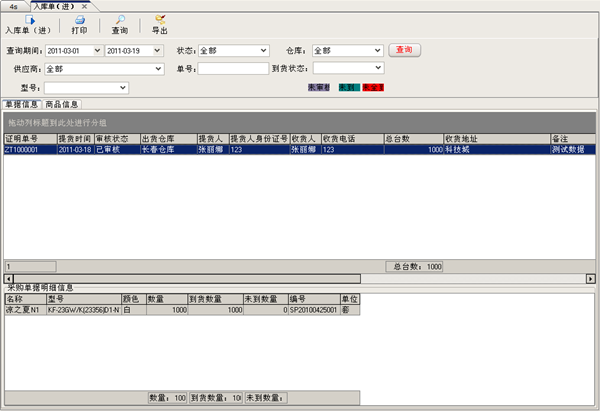This screenshot has height=411, width=600.
Task: Click the red status legend swatch
Action: (374, 88)
